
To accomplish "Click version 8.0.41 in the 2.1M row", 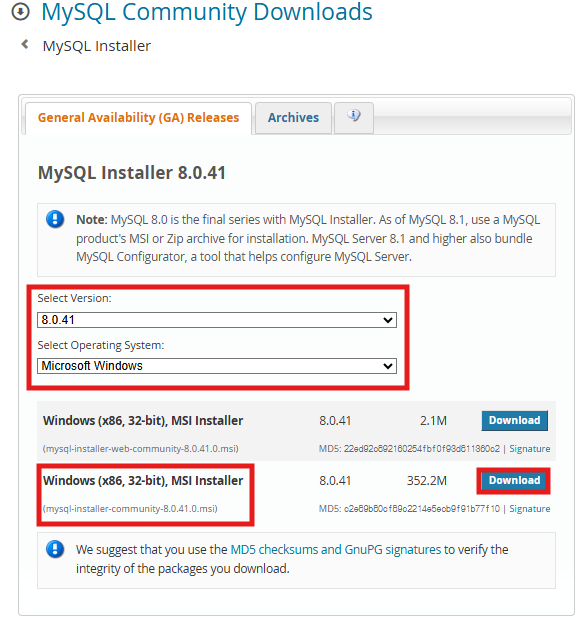I will [x=335, y=421].
